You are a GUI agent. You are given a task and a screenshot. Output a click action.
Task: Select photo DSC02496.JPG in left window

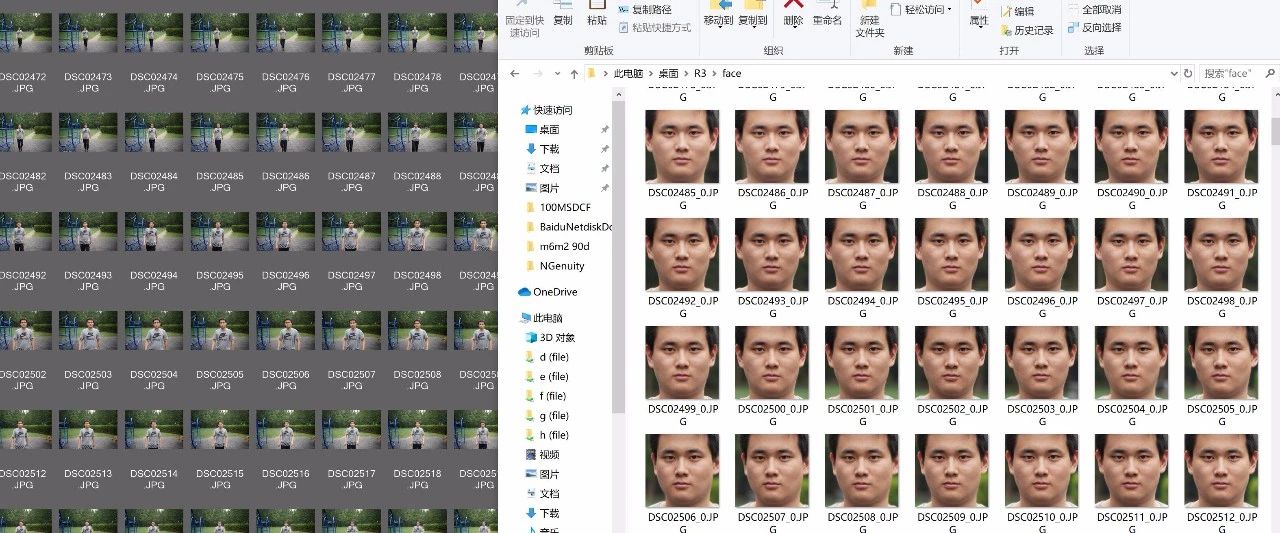[286, 231]
